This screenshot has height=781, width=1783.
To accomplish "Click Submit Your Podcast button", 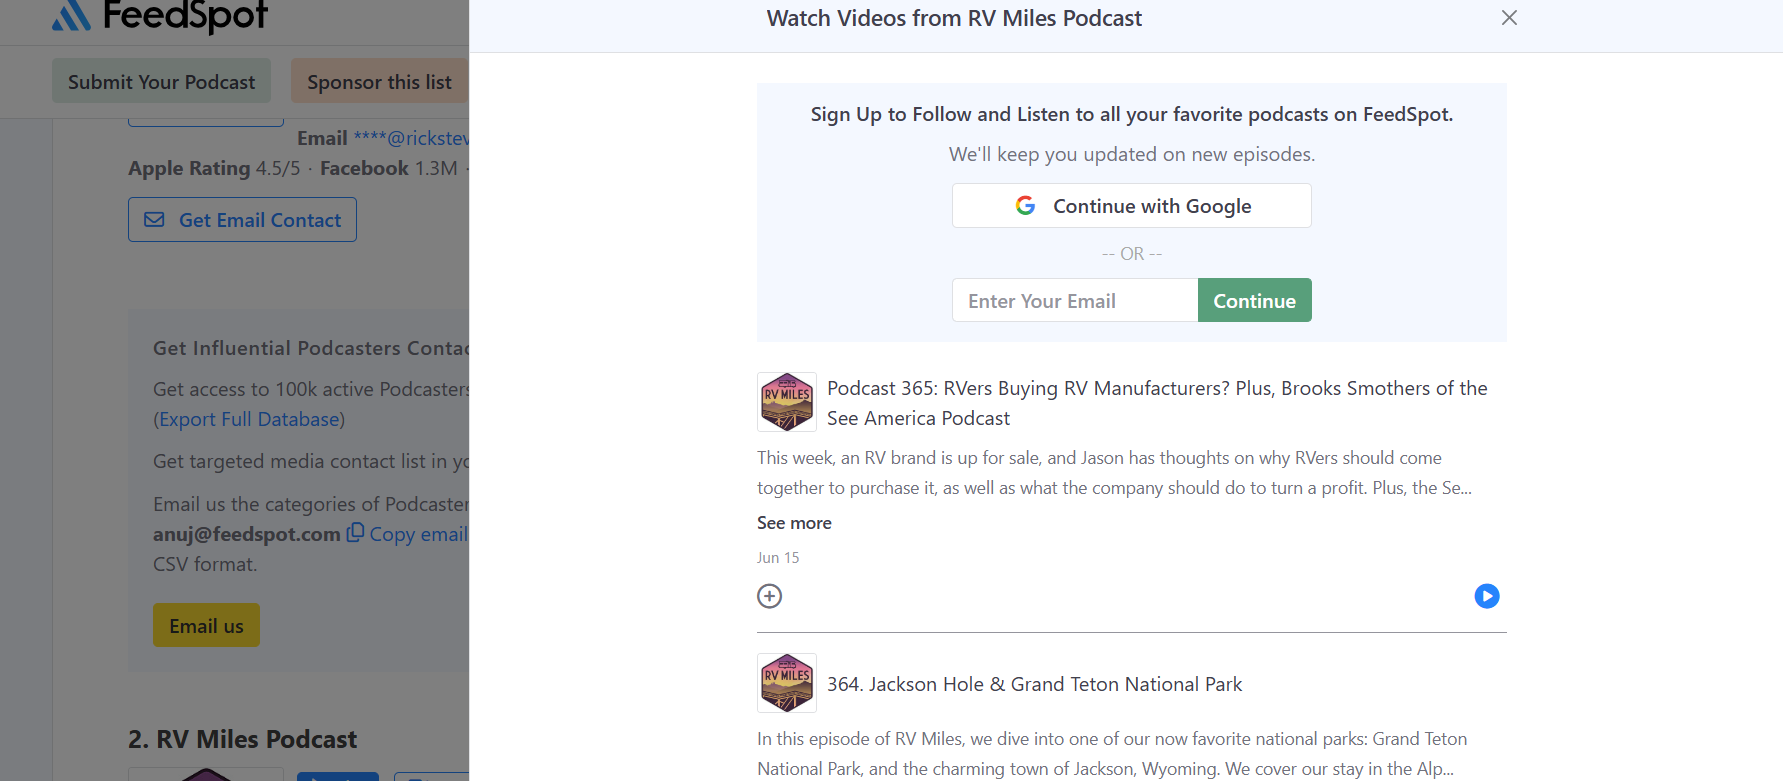I will (161, 81).
